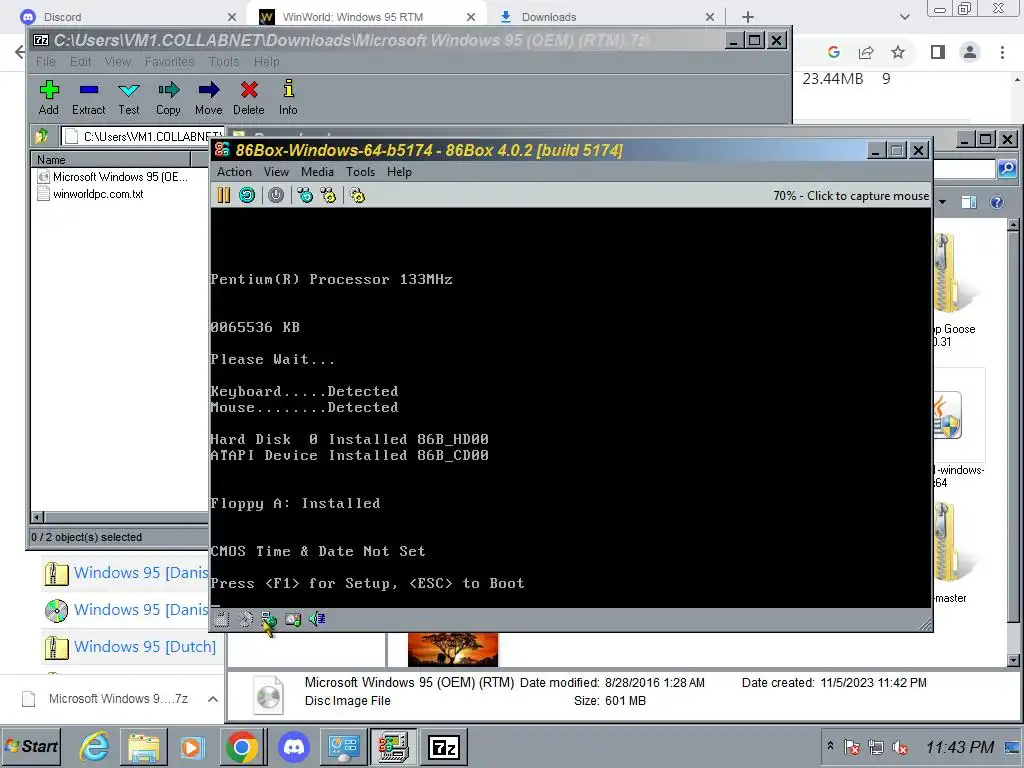Open Internet Explorer from taskbar
Image resolution: width=1024 pixels, height=768 pixels.
[95, 746]
